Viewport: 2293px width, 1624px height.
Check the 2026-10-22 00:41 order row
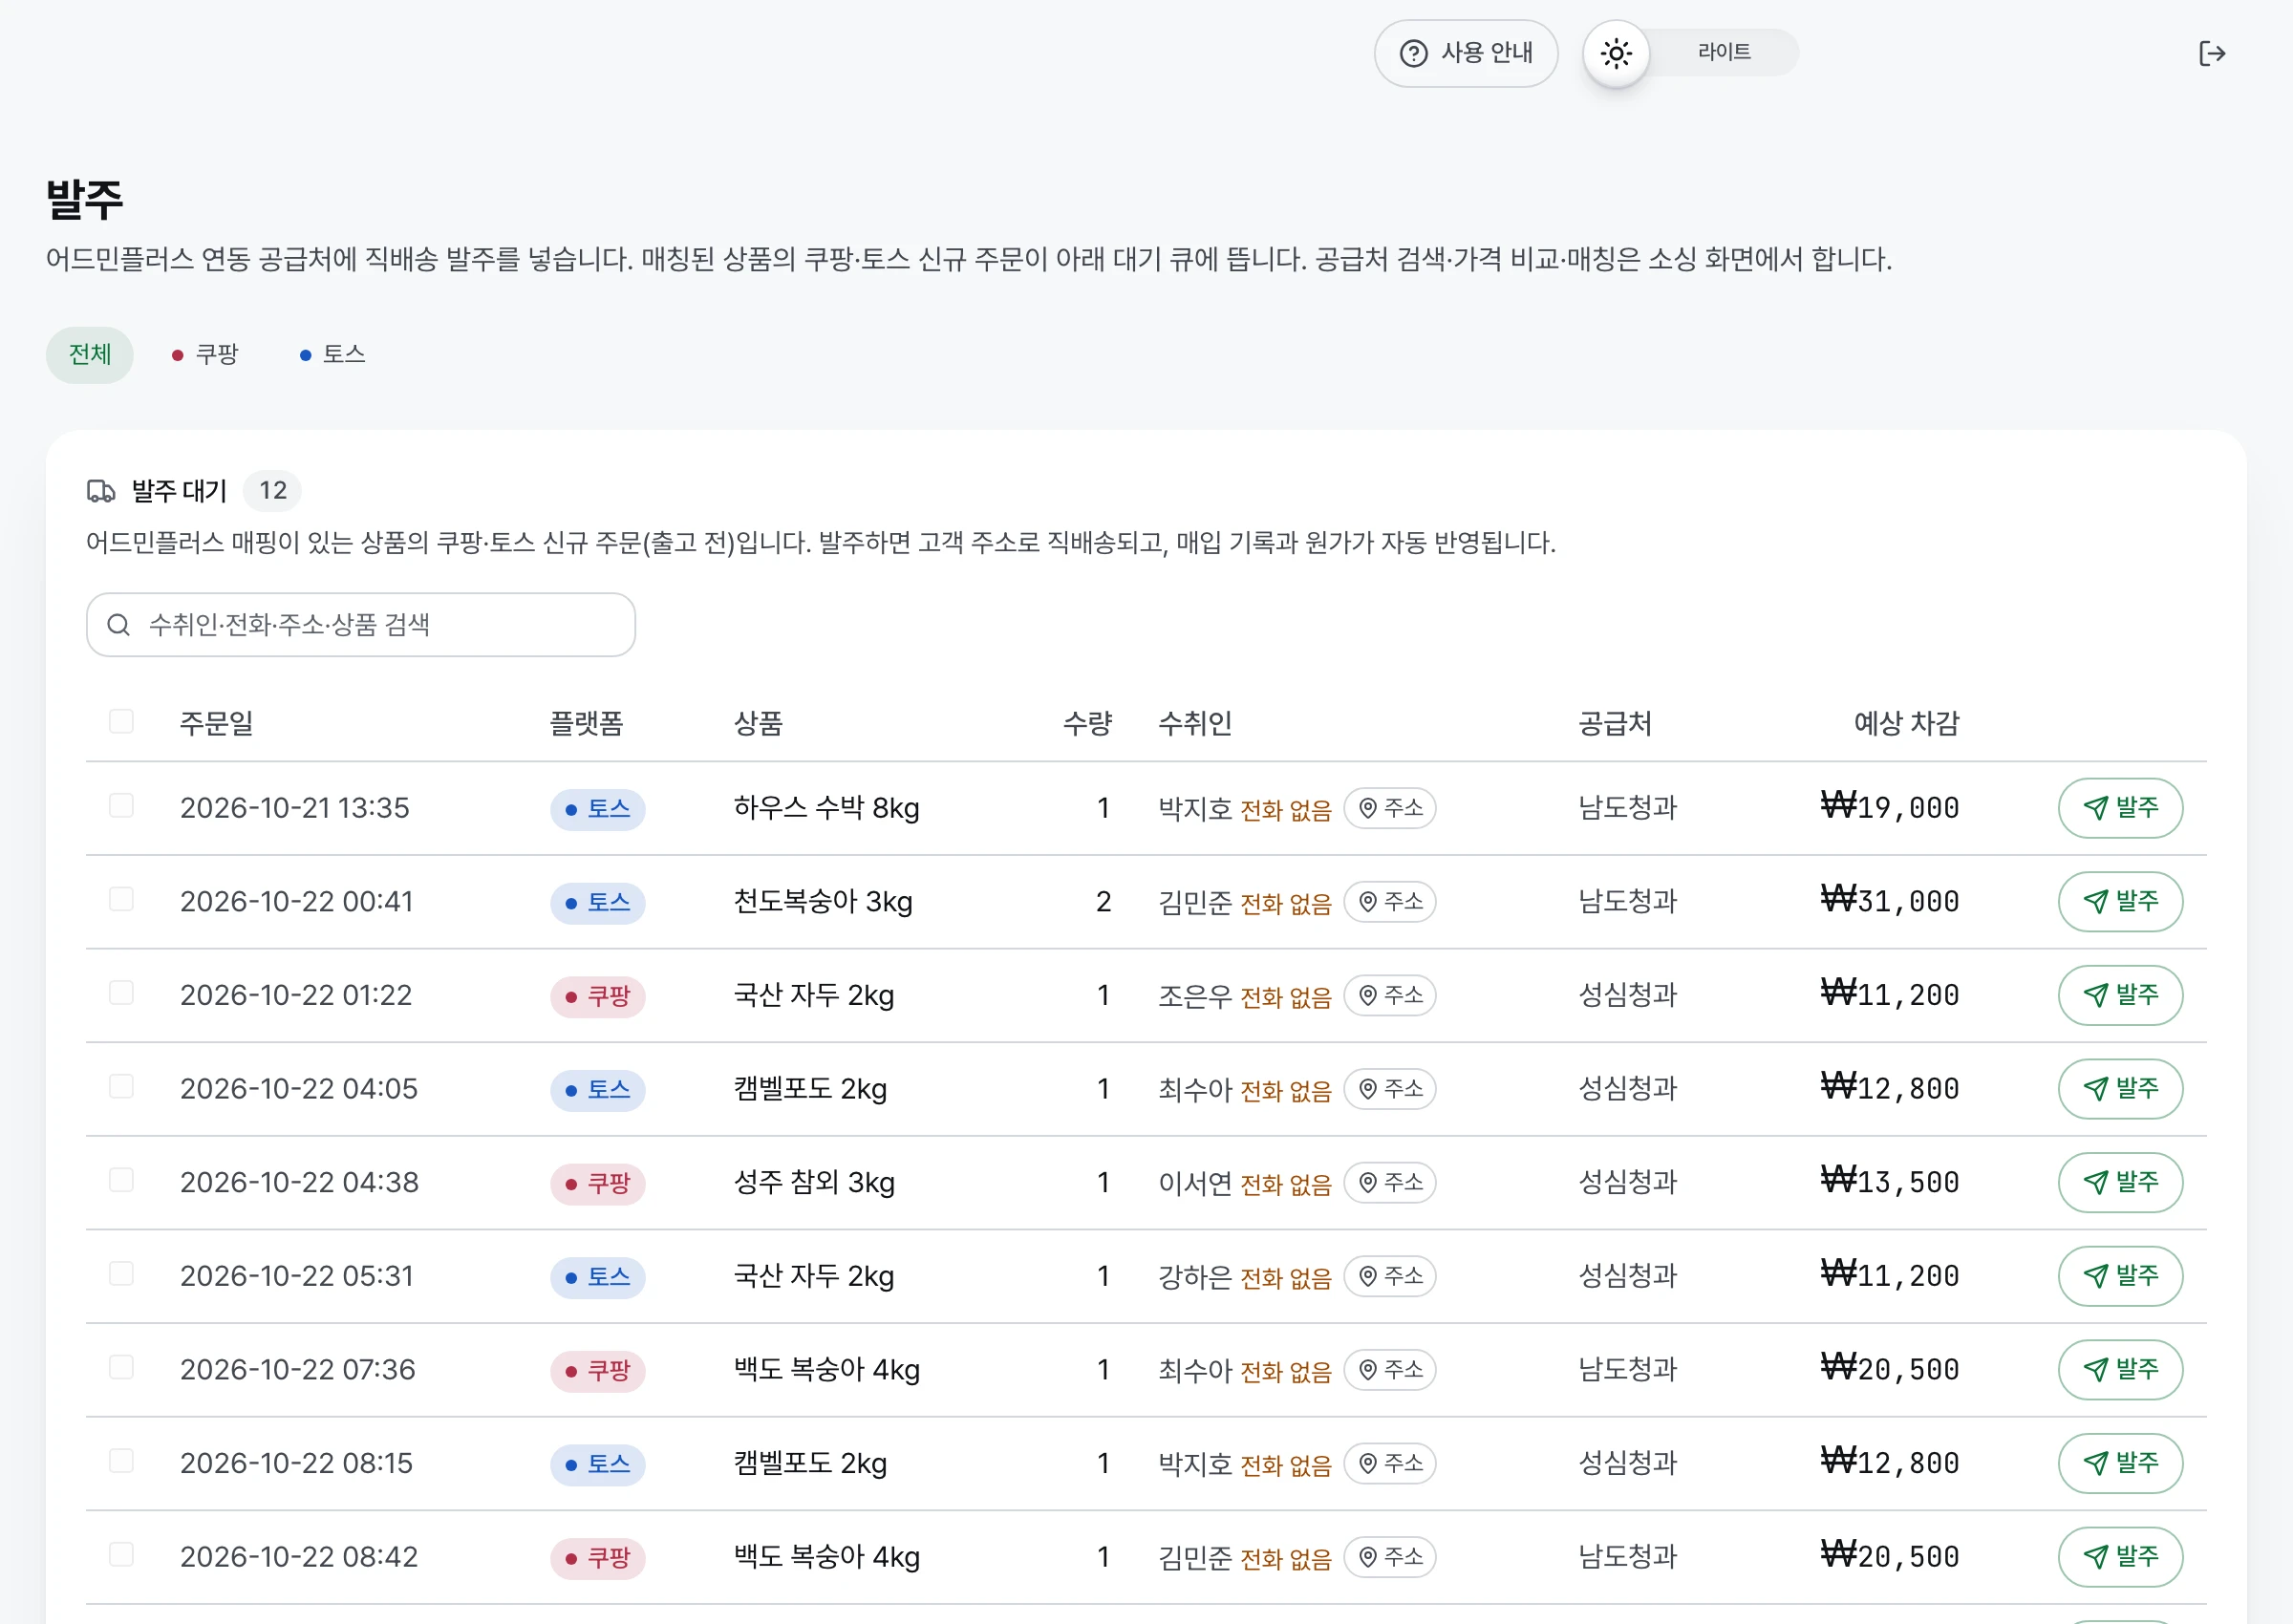tap(121, 899)
